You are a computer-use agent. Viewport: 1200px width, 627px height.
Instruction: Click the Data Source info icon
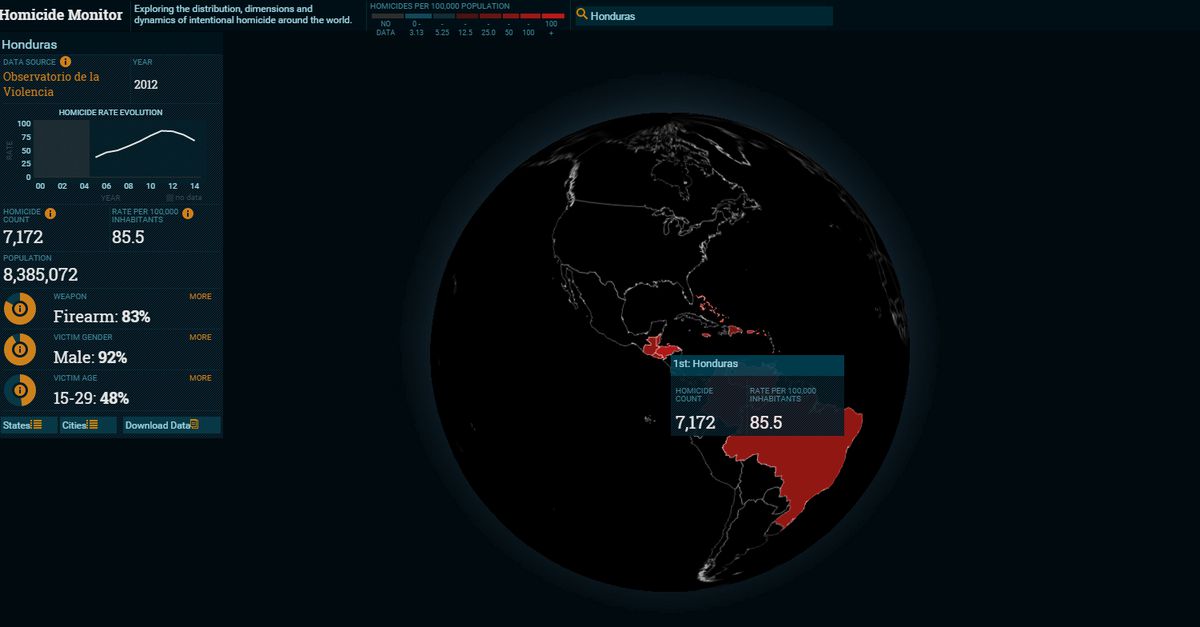pos(66,62)
